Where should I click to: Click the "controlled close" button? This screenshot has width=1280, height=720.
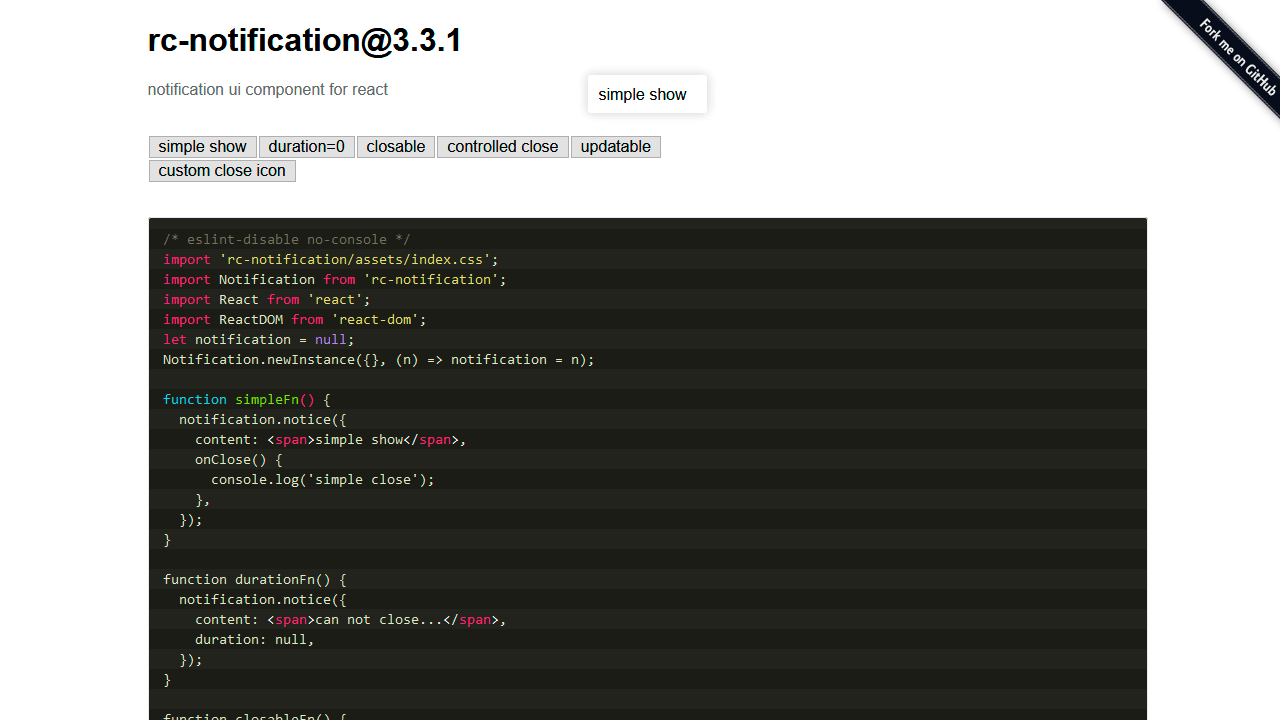502,147
